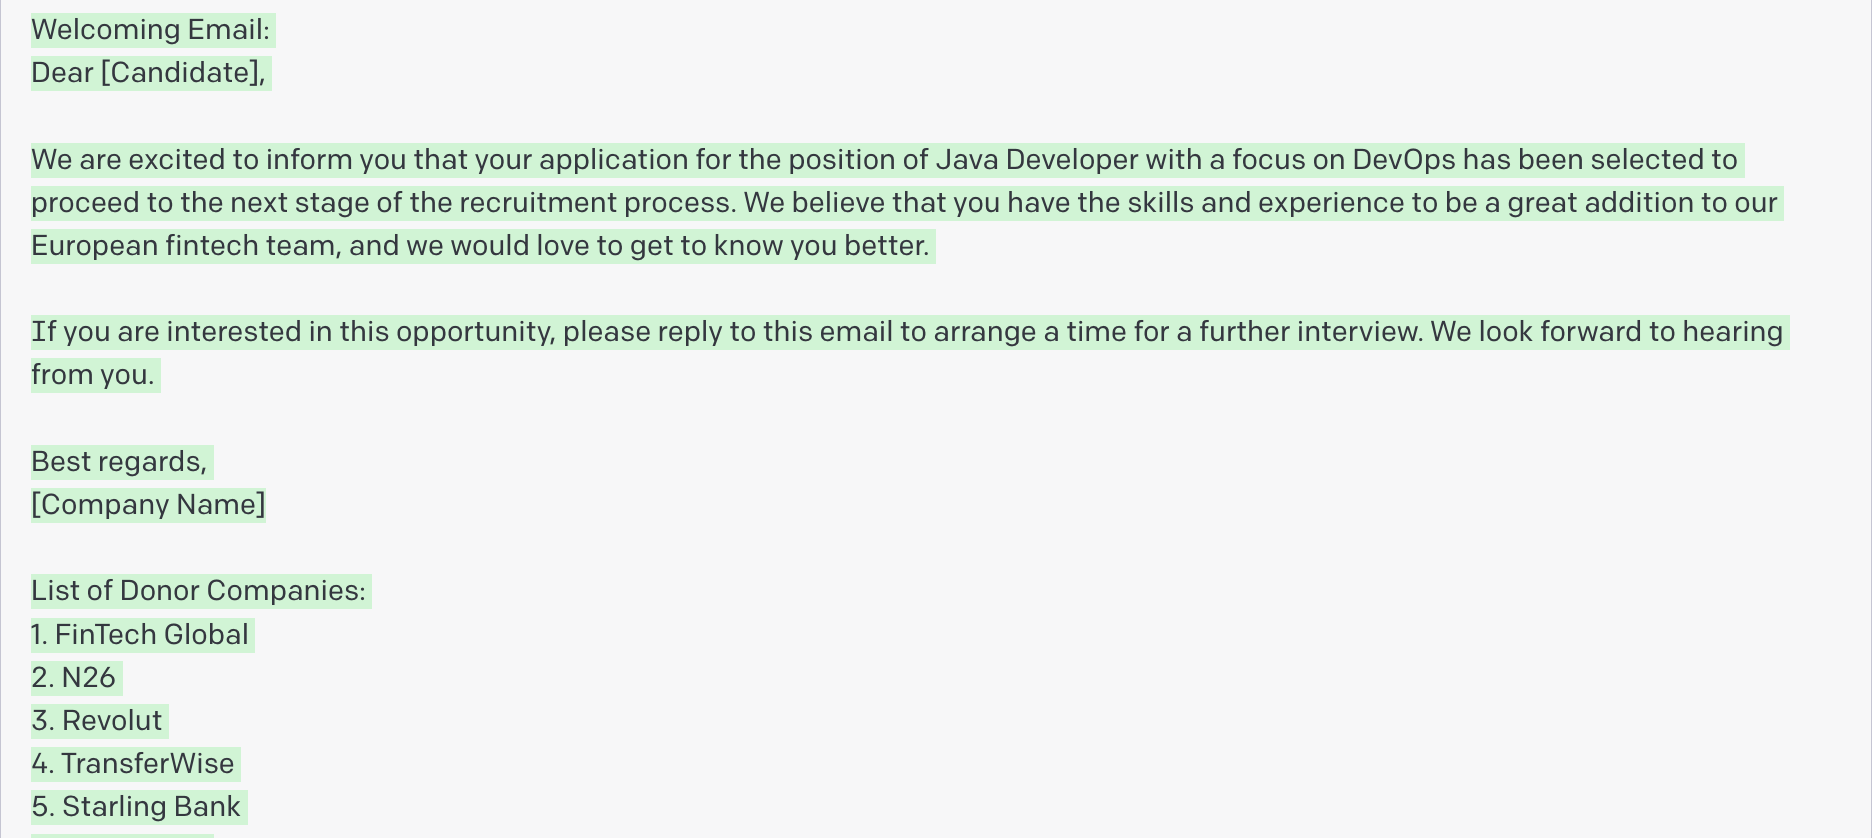Click the 'from you.' line ending
The image size is (1872, 838).
click(93, 375)
